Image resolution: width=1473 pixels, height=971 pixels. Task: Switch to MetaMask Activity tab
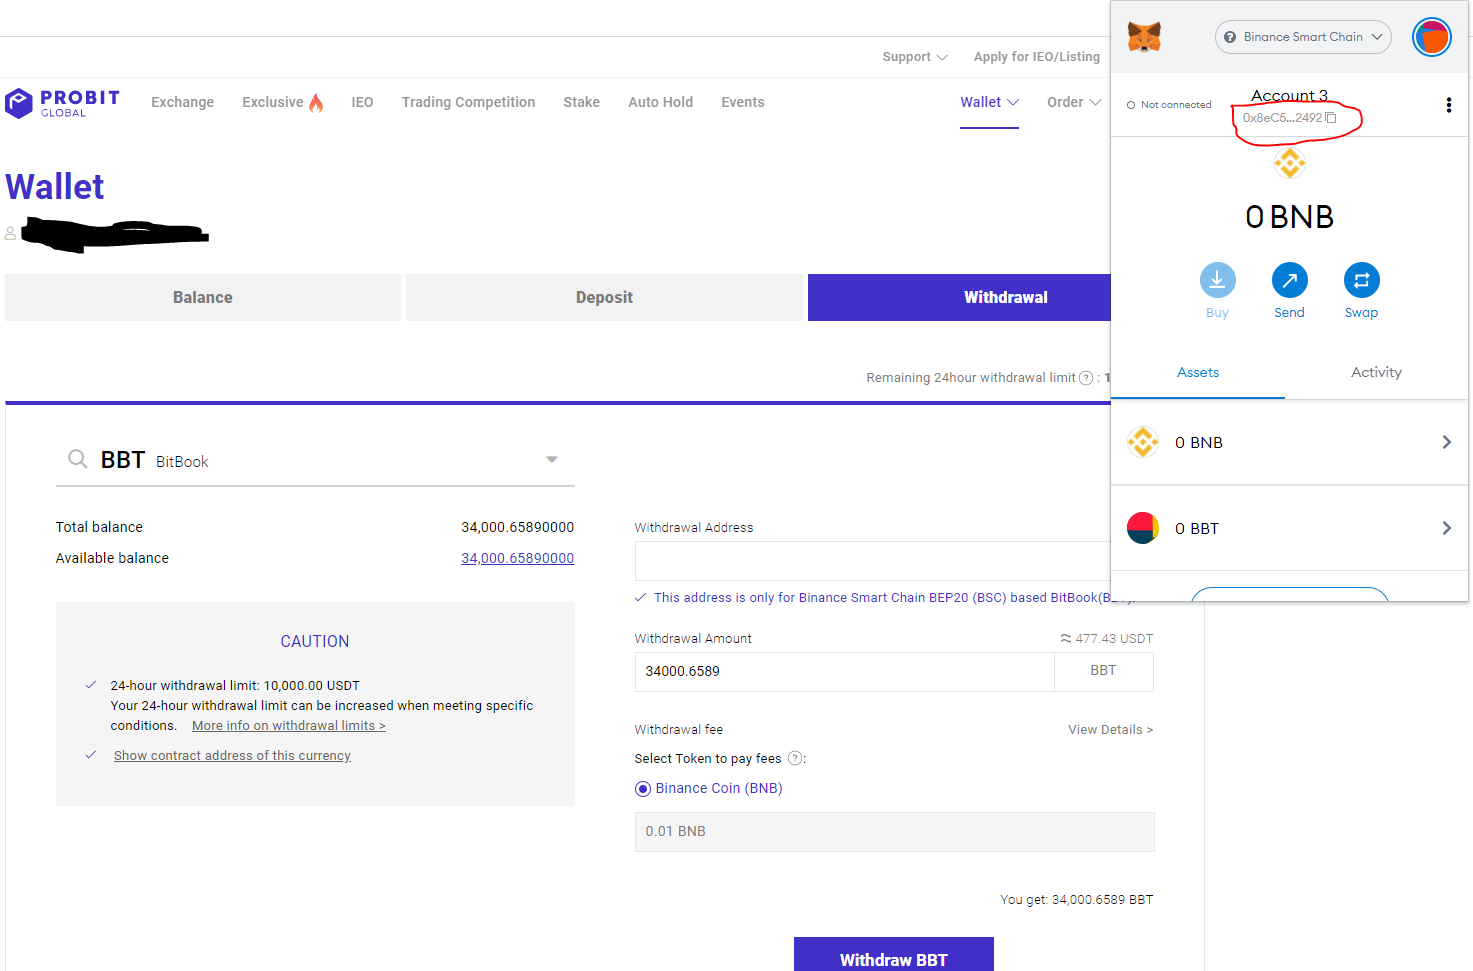coord(1376,373)
